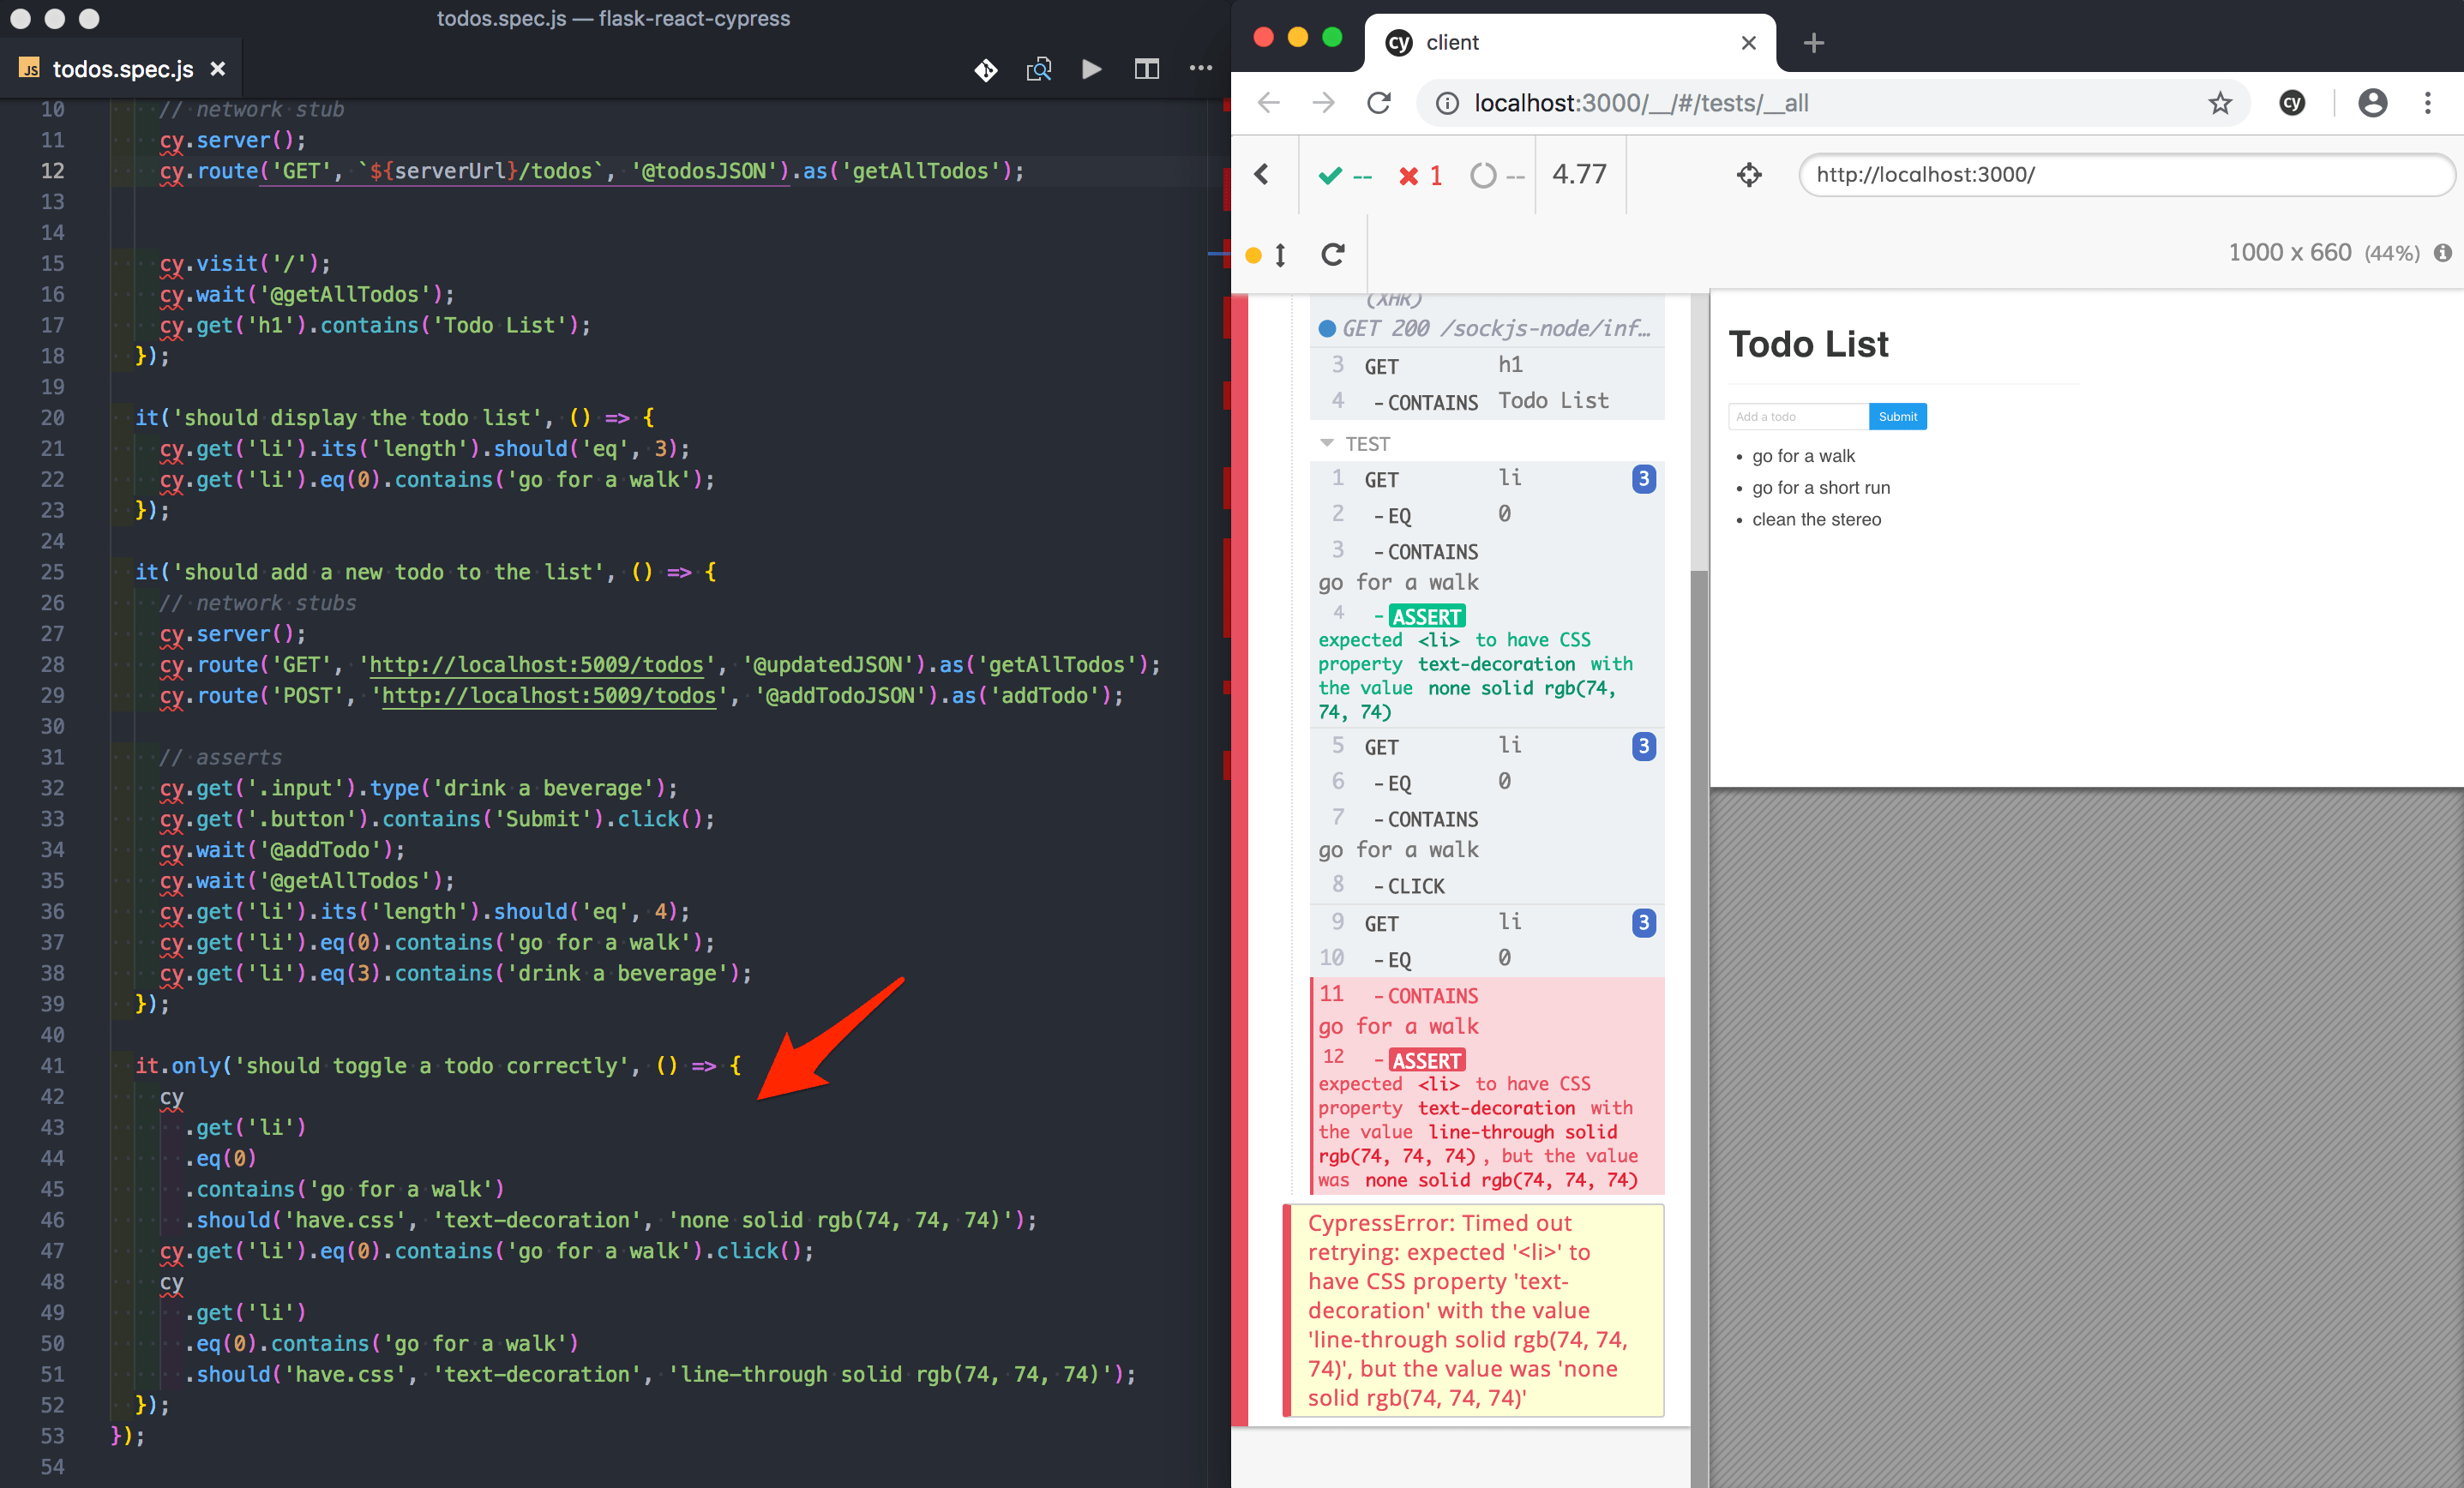2464x1488 pixels.
Task: Toggle the selector playground crosshair icon
Action: (x=1749, y=174)
